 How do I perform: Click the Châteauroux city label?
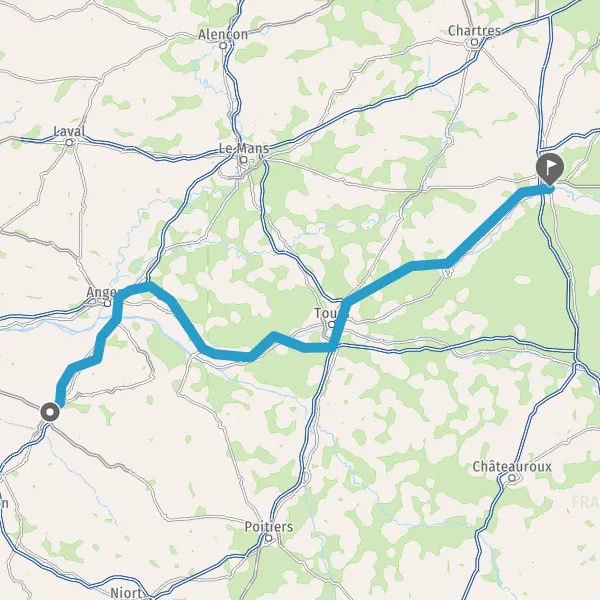click(512, 466)
